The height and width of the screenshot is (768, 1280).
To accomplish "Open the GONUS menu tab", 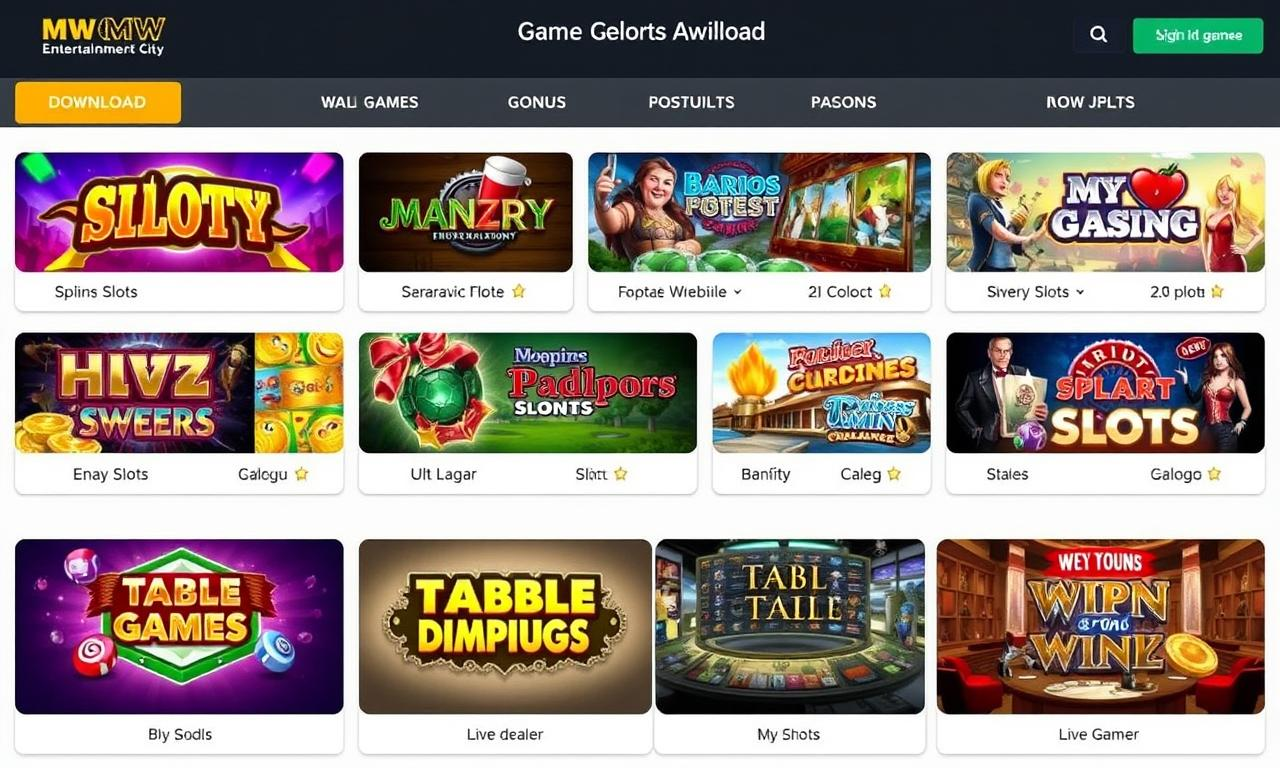I will pos(537,102).
